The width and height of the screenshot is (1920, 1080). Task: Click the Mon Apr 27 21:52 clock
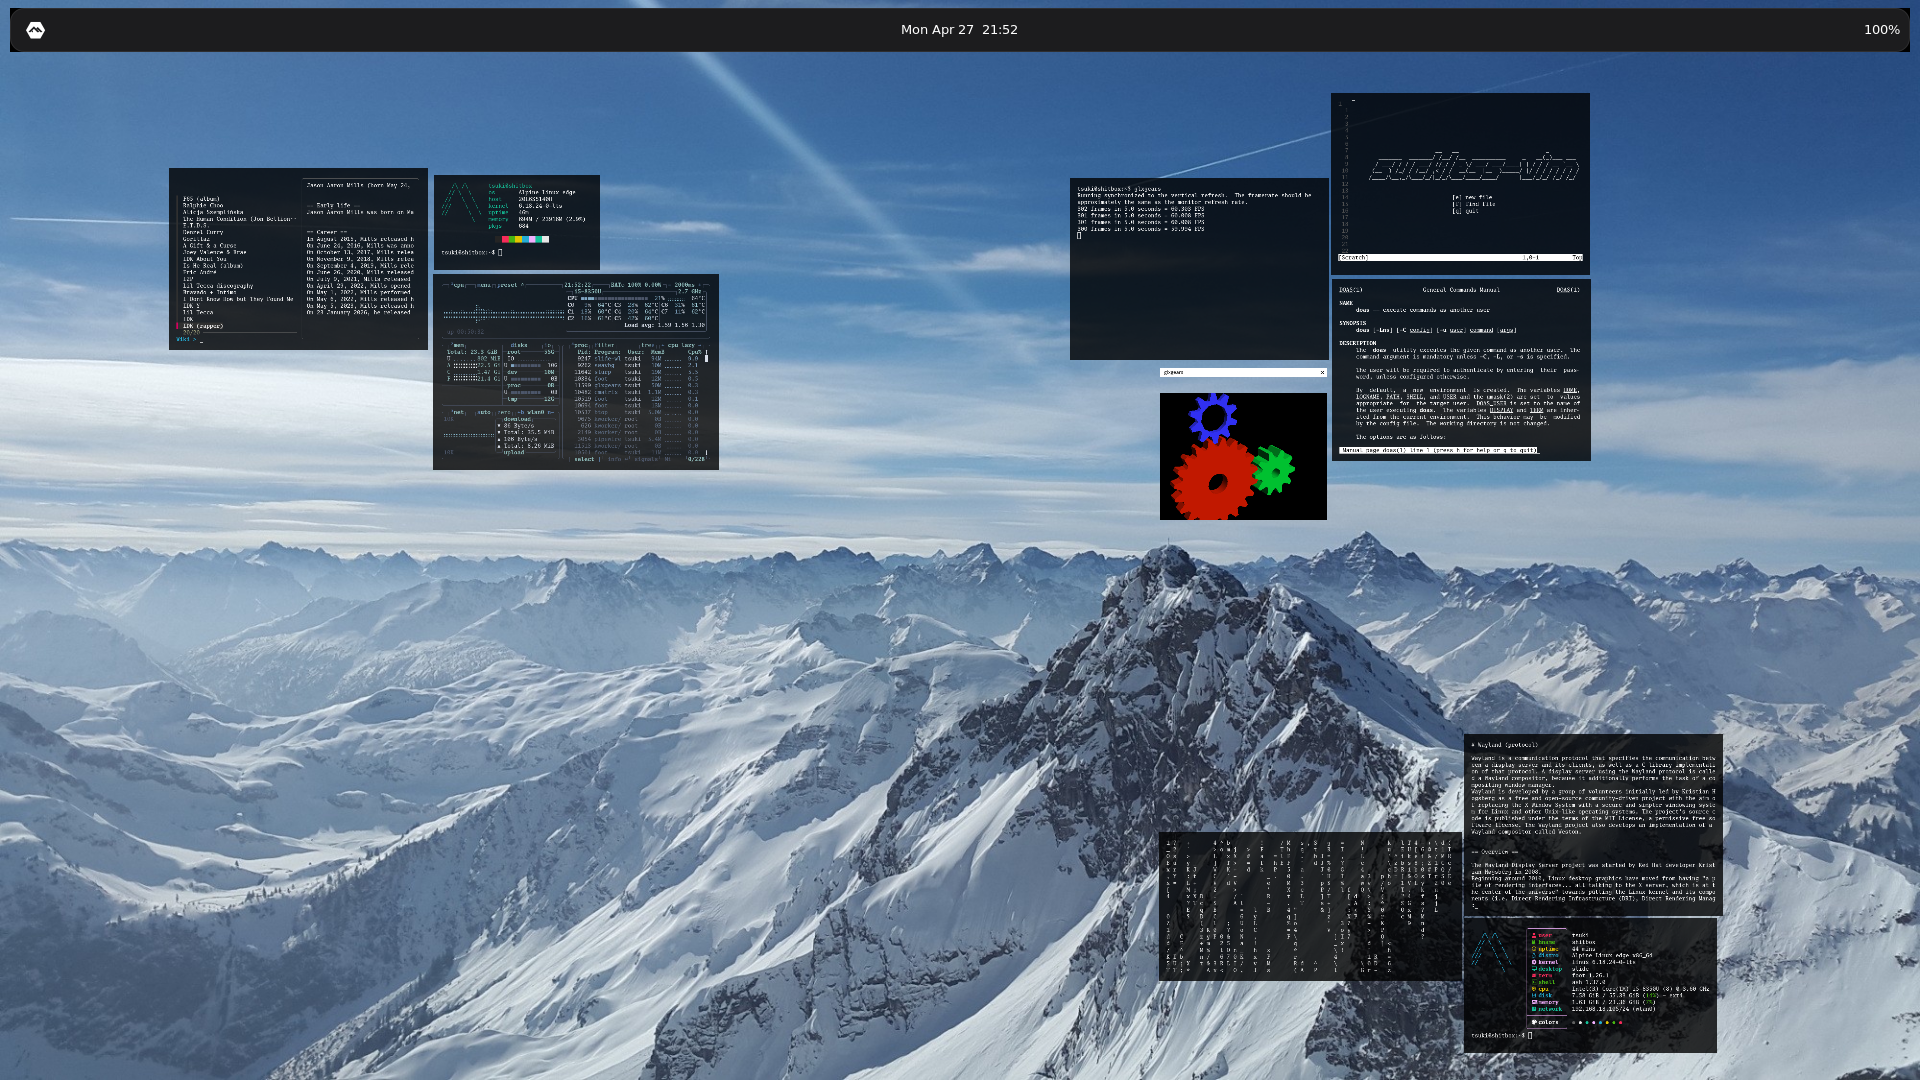point(959,30)
